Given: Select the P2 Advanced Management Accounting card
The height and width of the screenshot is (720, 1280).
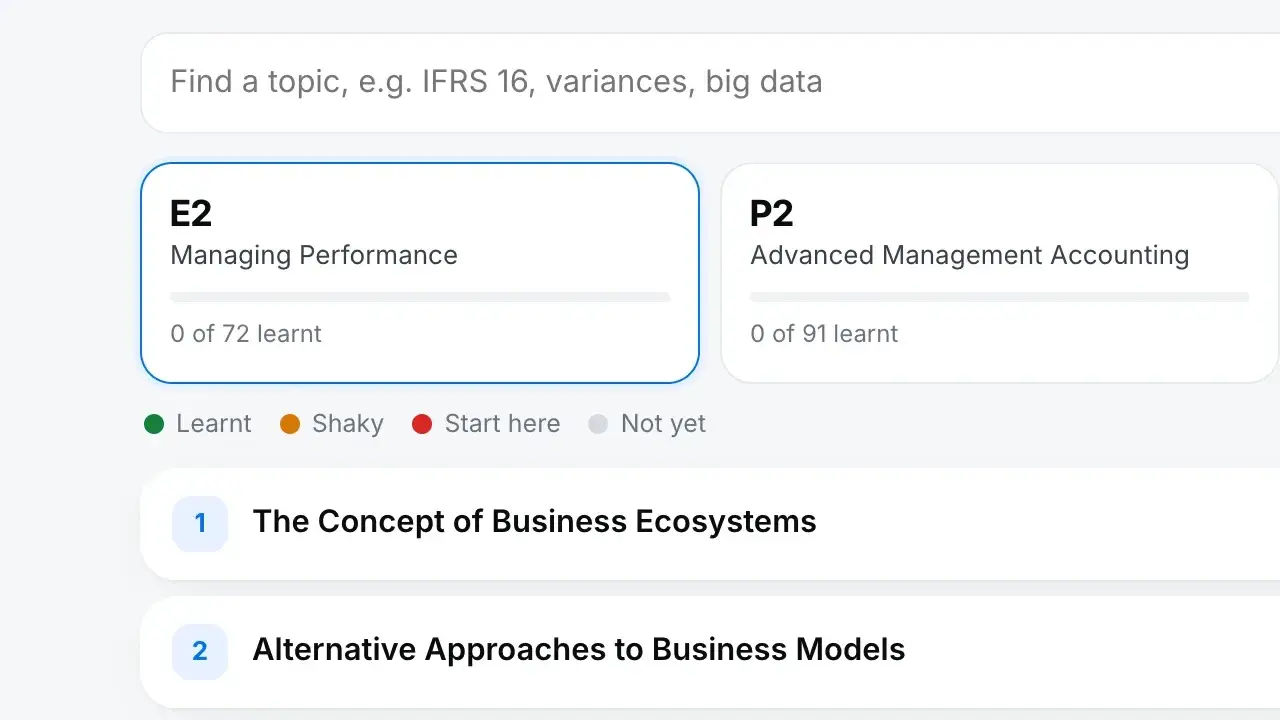Looking at the screenshot, I should click(1000, 273).
